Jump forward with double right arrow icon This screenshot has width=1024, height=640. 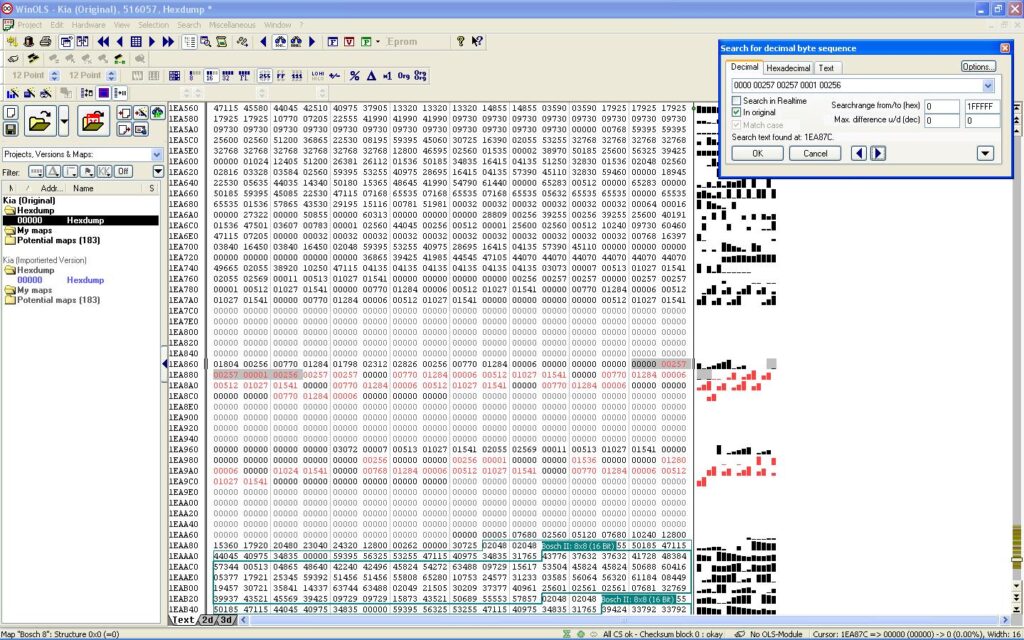point(168,41)
